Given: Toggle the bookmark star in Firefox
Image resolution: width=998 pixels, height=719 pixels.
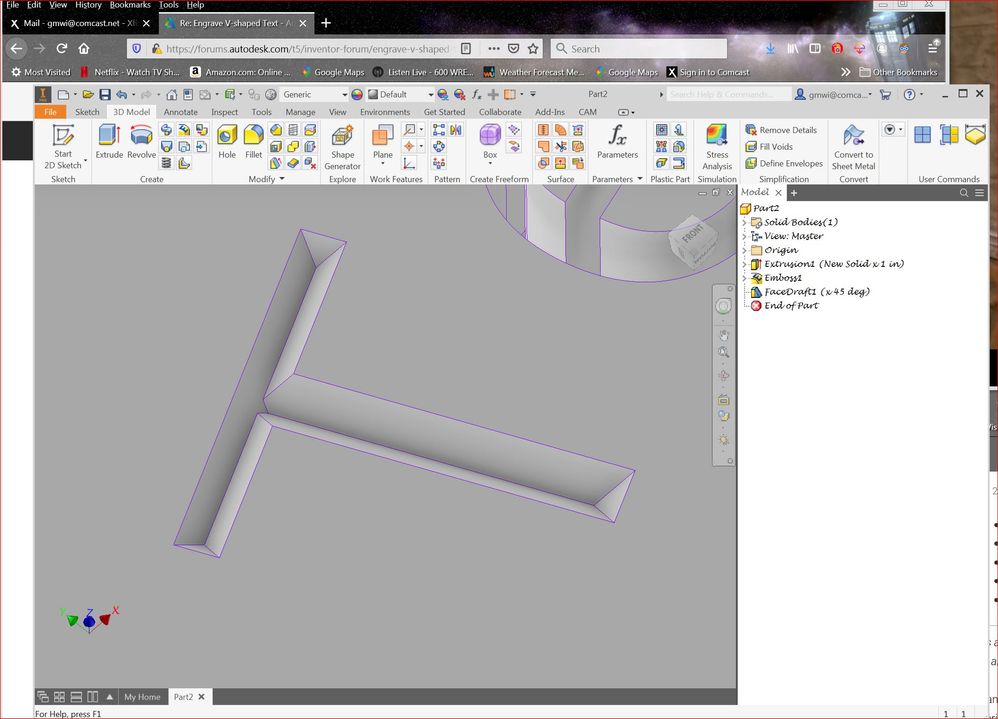Looking at the screenshot, I should [x=533, y=48].
